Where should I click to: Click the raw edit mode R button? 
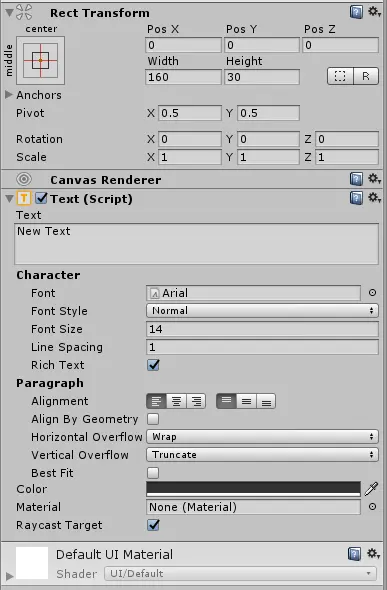pos(366,76)
